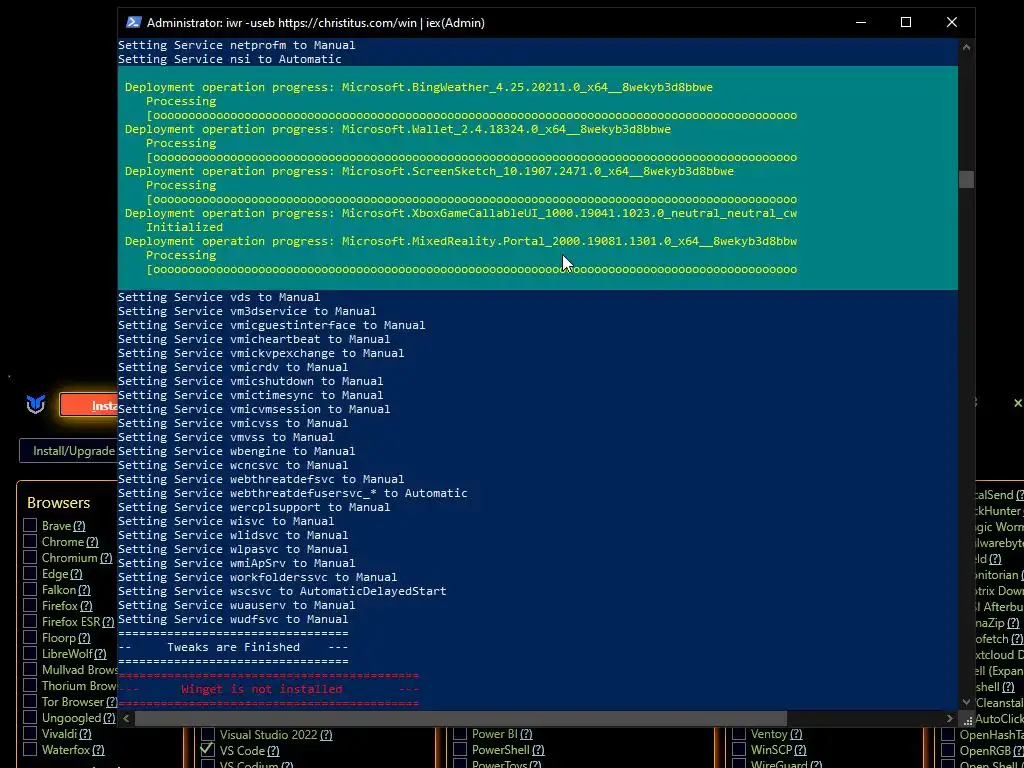Uncheck the VS Code checkbox
This screenshot has width=1024, height=768.
tap(208, 750)
